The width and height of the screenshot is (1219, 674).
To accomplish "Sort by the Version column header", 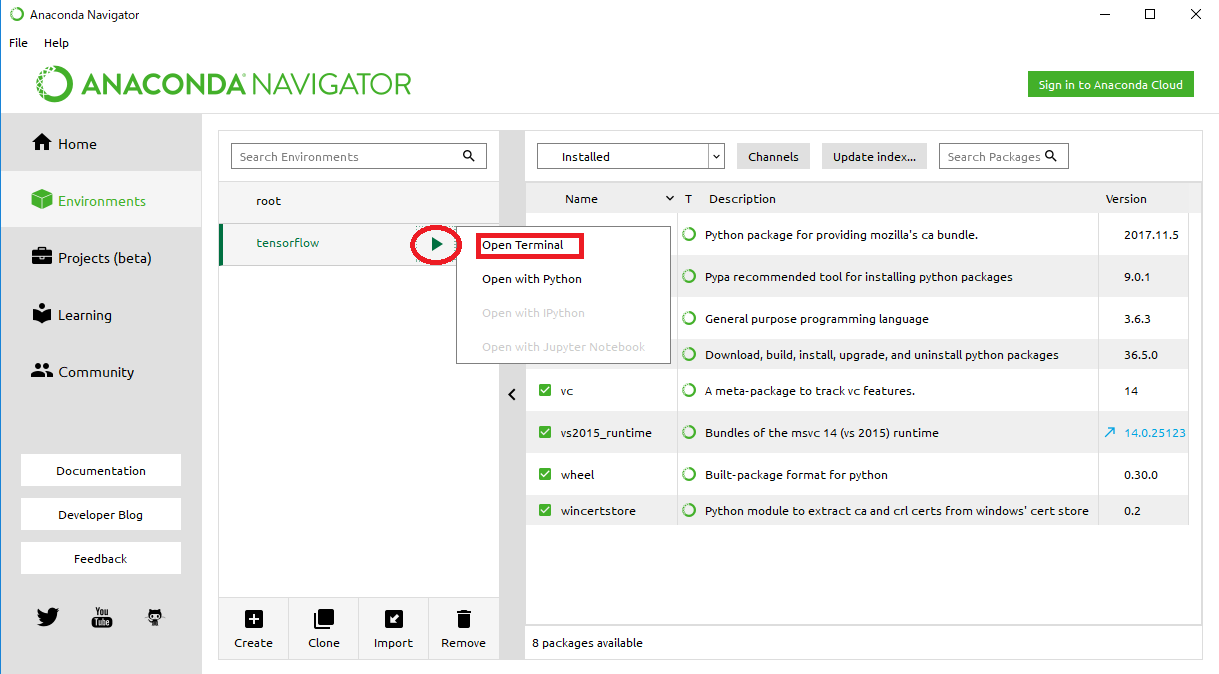I will [1126, 199].
